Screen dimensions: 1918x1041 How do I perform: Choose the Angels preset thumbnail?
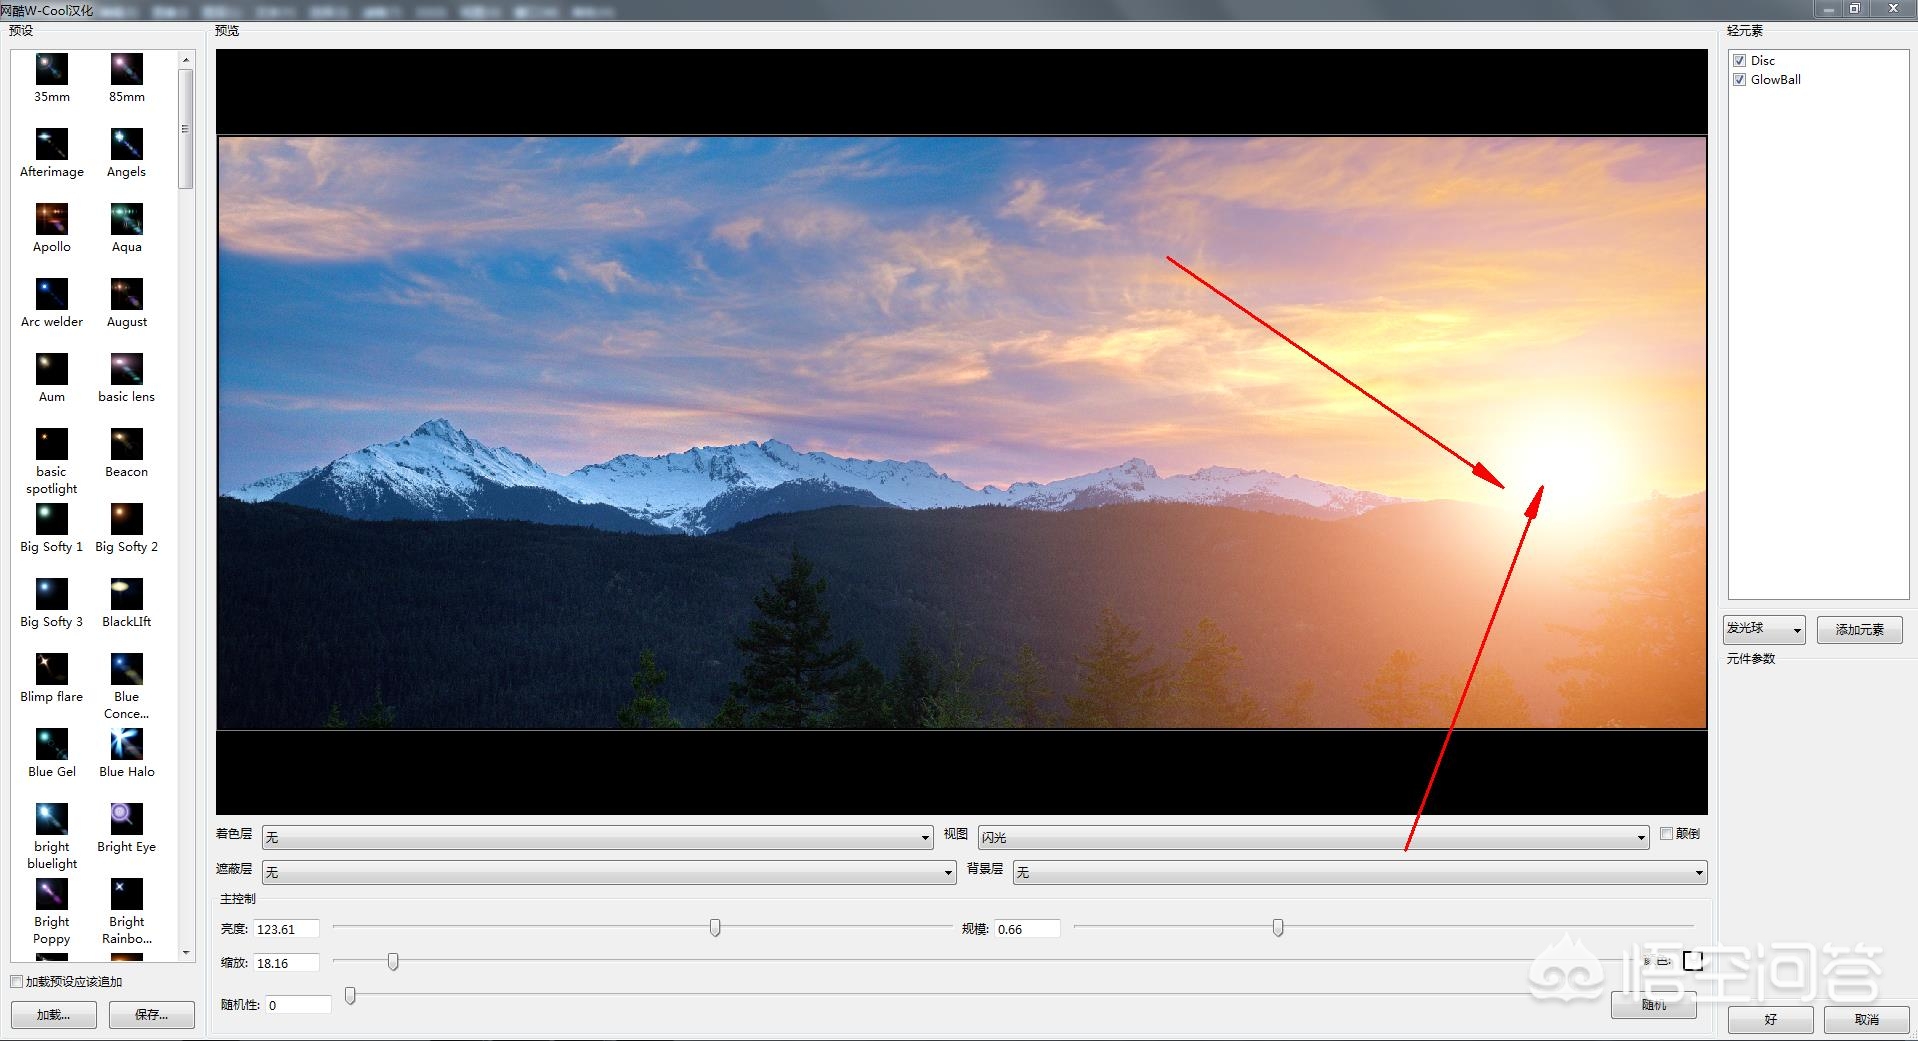click(126, 145)
